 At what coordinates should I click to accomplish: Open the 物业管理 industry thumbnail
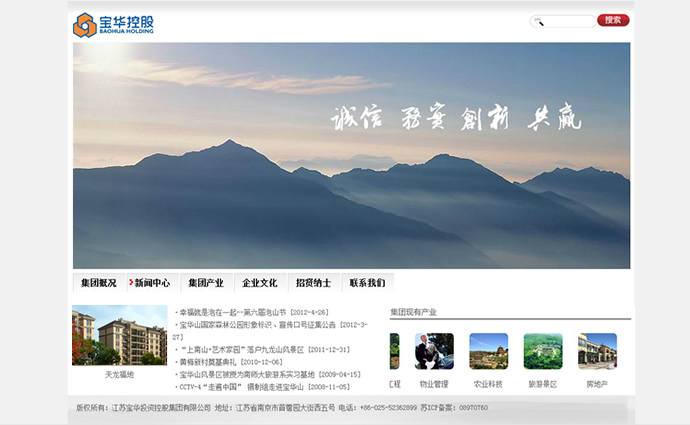point(434,351)
